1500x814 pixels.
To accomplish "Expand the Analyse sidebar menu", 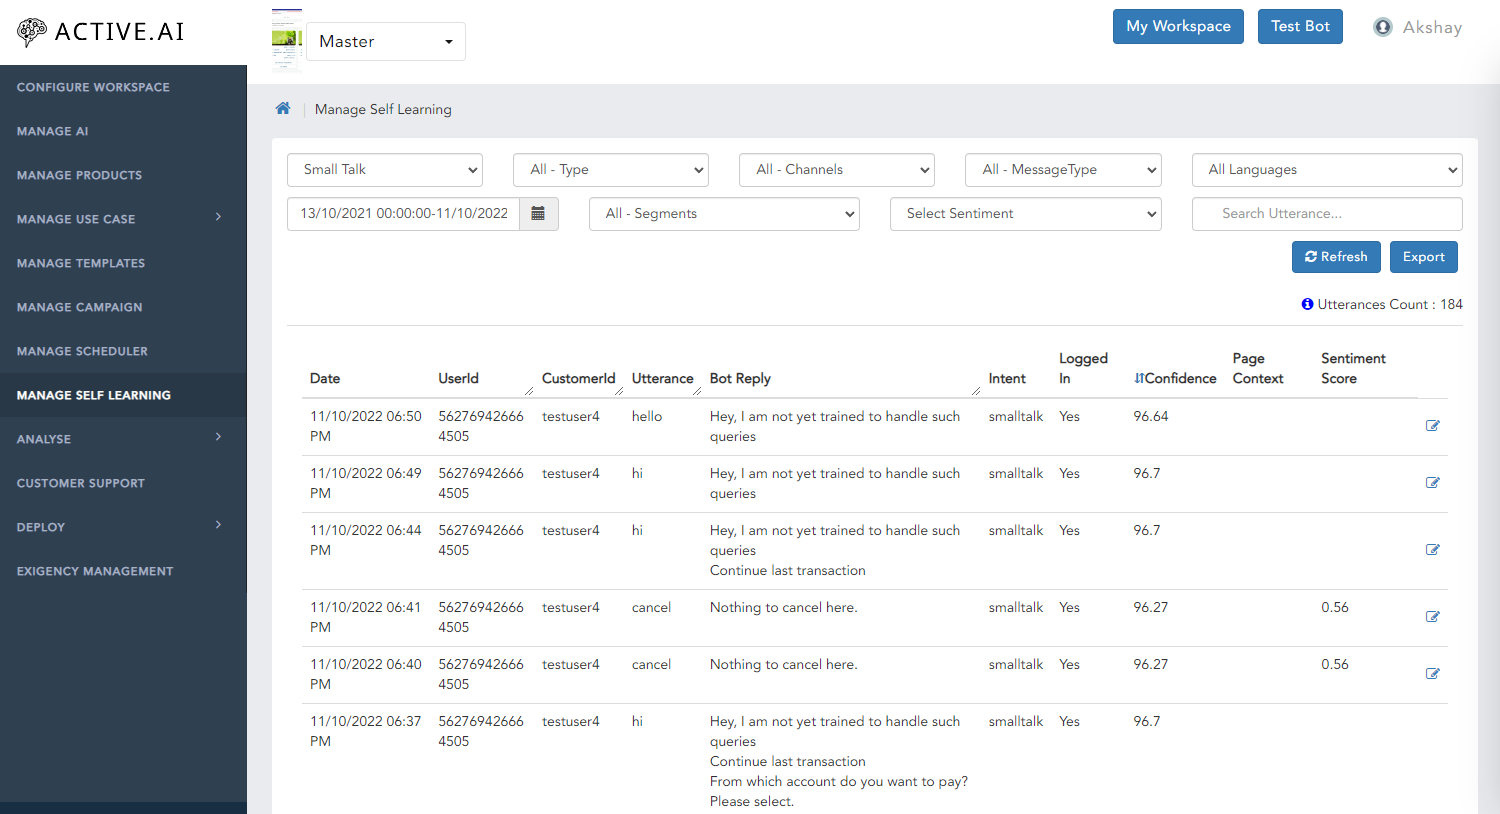I will tap(123, 439).
